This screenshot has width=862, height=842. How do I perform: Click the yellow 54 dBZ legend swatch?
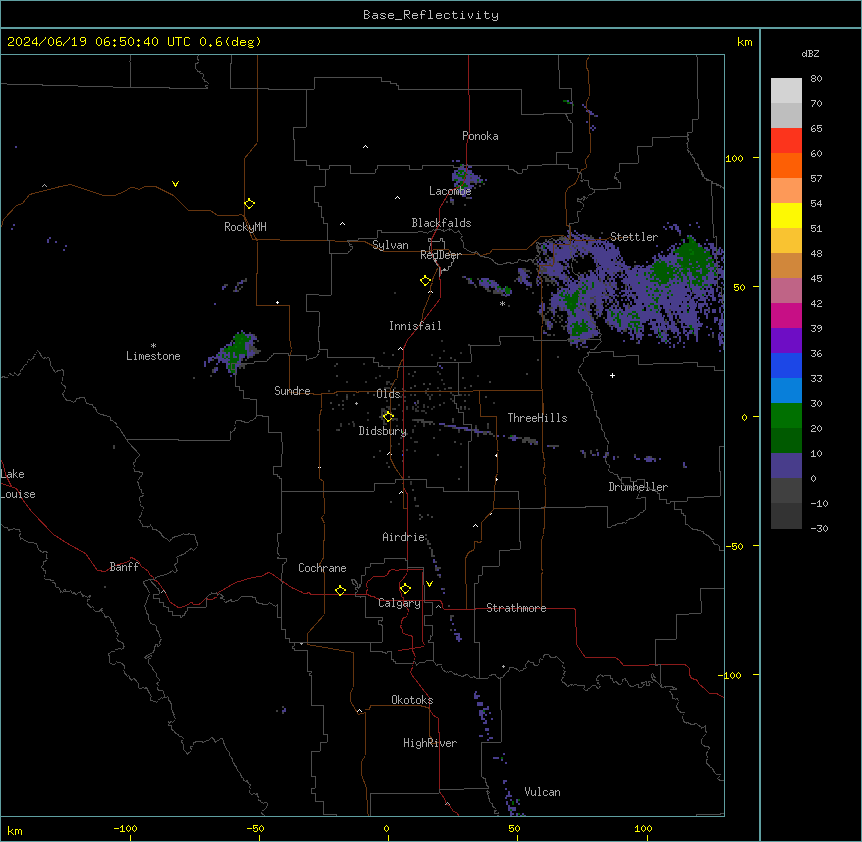pos(786,215)
